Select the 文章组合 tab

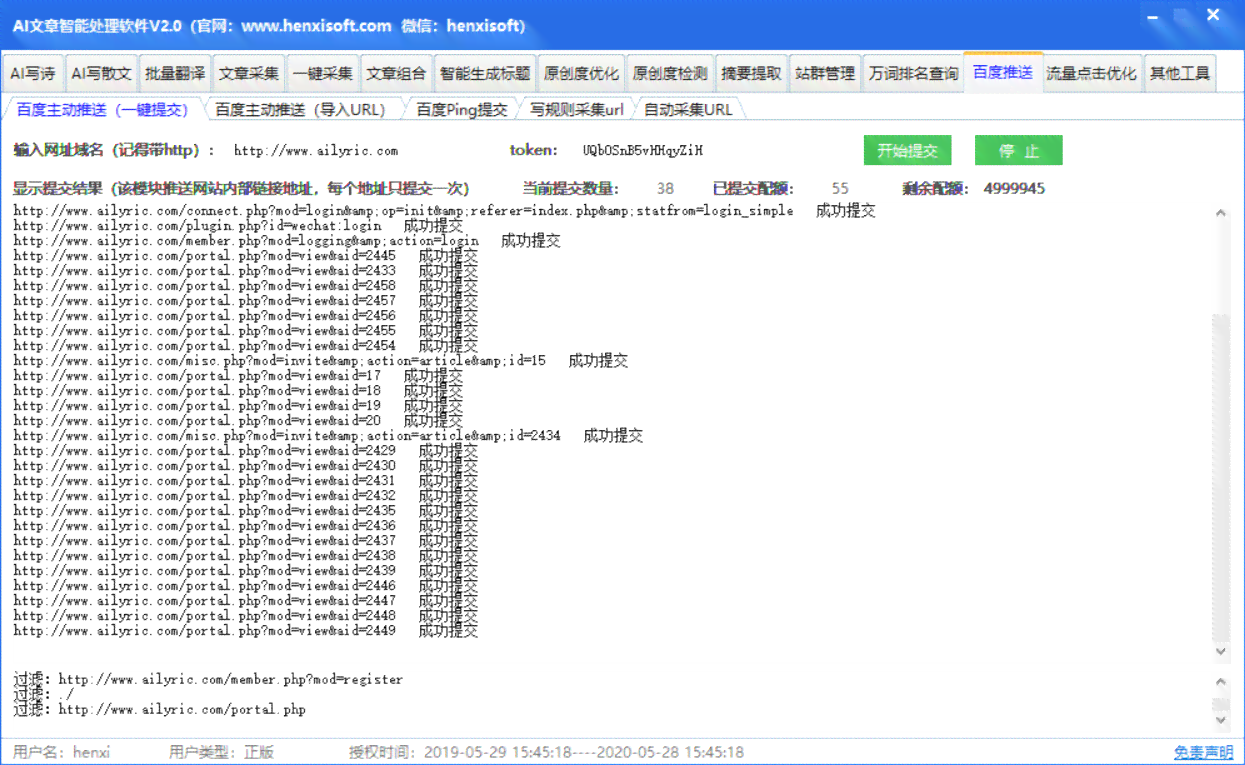[x=396, y=73]
